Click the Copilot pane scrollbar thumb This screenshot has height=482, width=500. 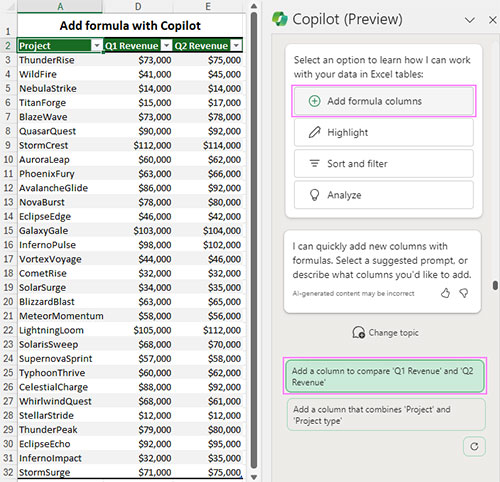495,285
